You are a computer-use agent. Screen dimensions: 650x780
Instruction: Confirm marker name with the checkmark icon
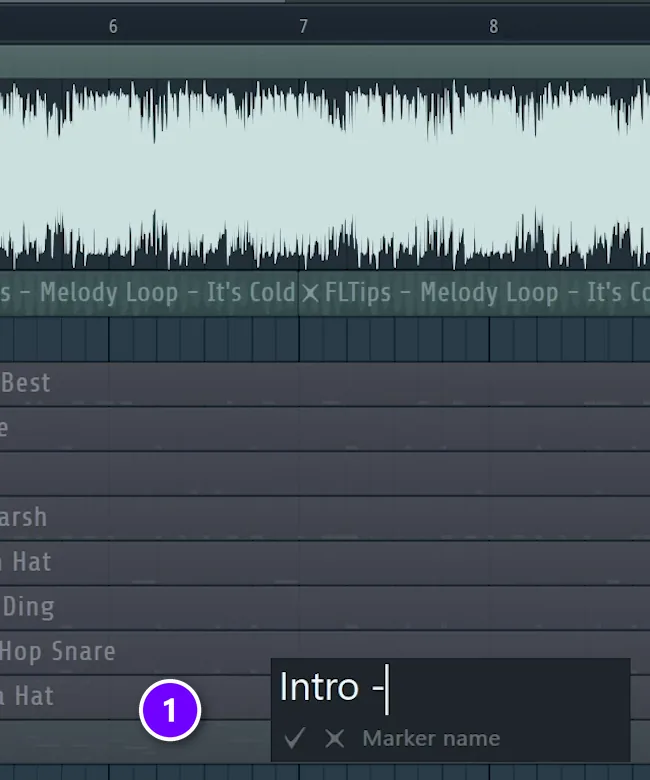pyautogui.click(x=294, y=738)
